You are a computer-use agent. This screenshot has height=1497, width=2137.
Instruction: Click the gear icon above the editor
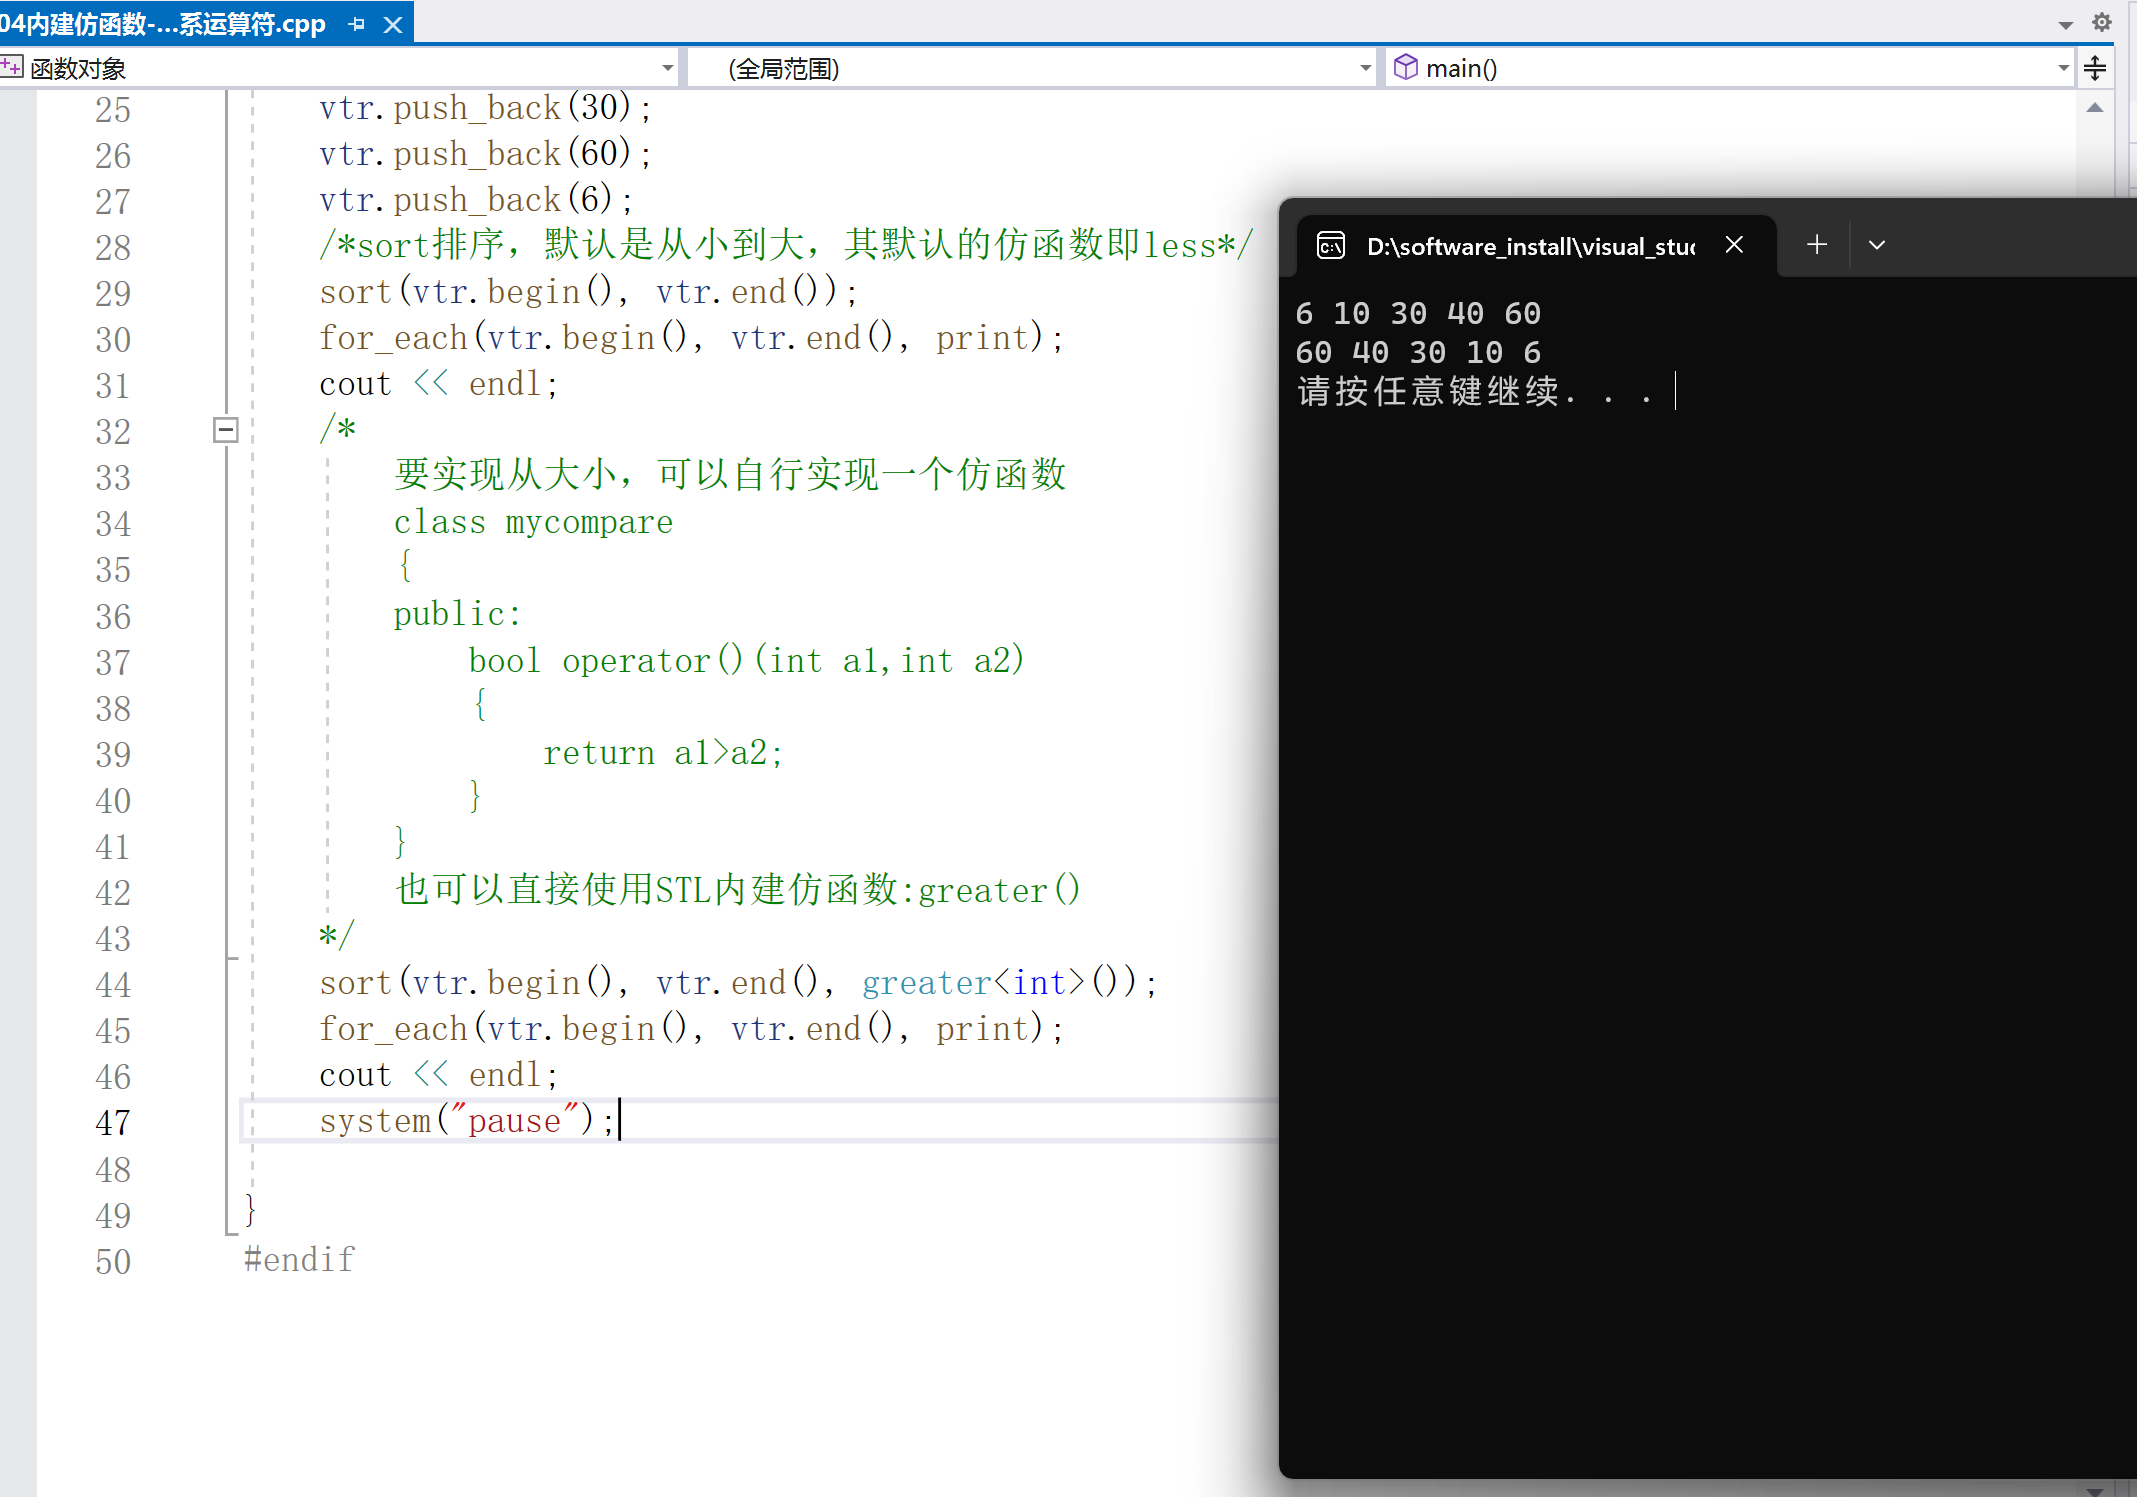(2101, 22)
